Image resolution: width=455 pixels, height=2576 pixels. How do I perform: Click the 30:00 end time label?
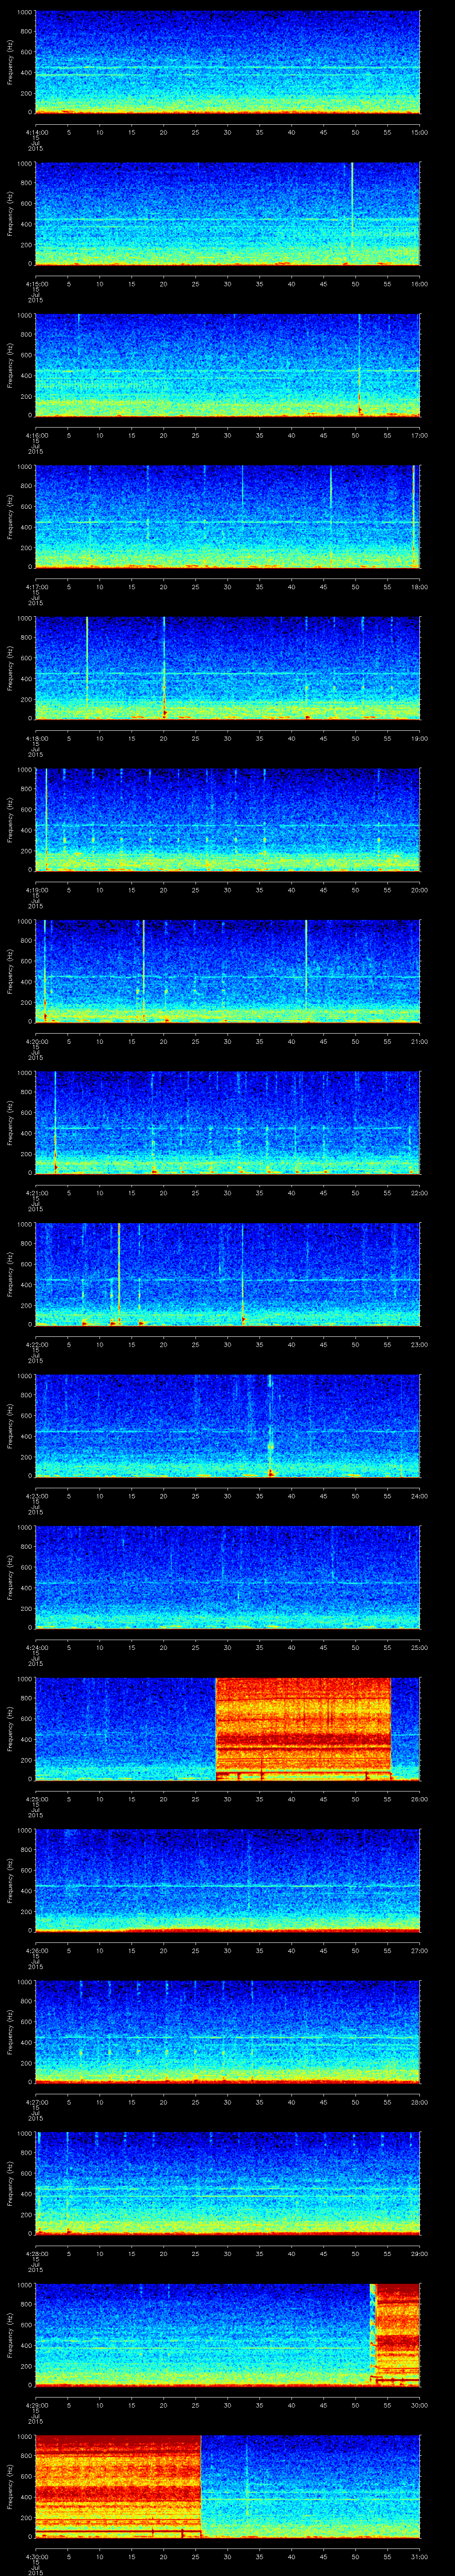420,2405
